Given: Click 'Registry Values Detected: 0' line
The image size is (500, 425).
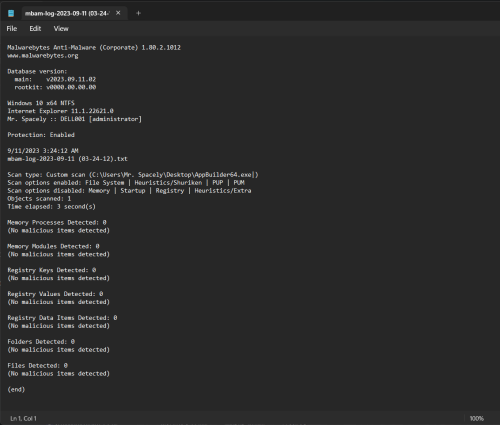Looking at the screenshot, I should click(55, 294).
